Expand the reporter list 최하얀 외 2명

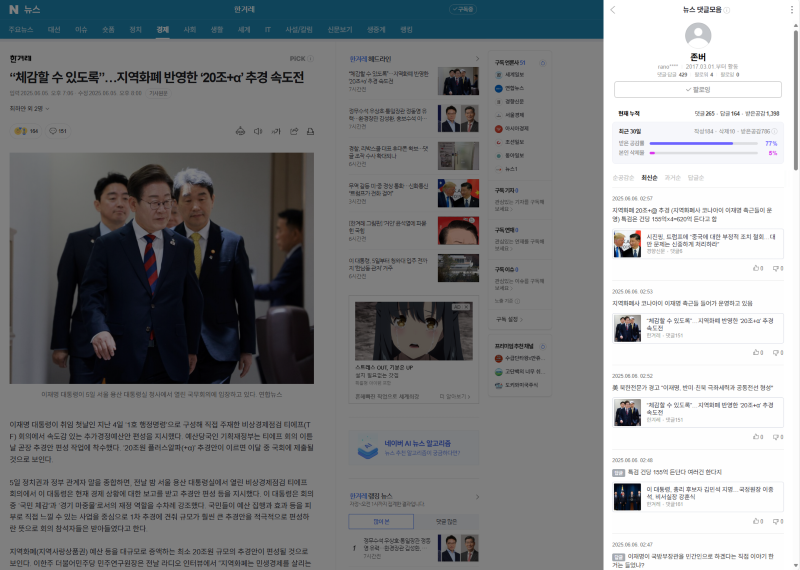(x=29, y=109)
